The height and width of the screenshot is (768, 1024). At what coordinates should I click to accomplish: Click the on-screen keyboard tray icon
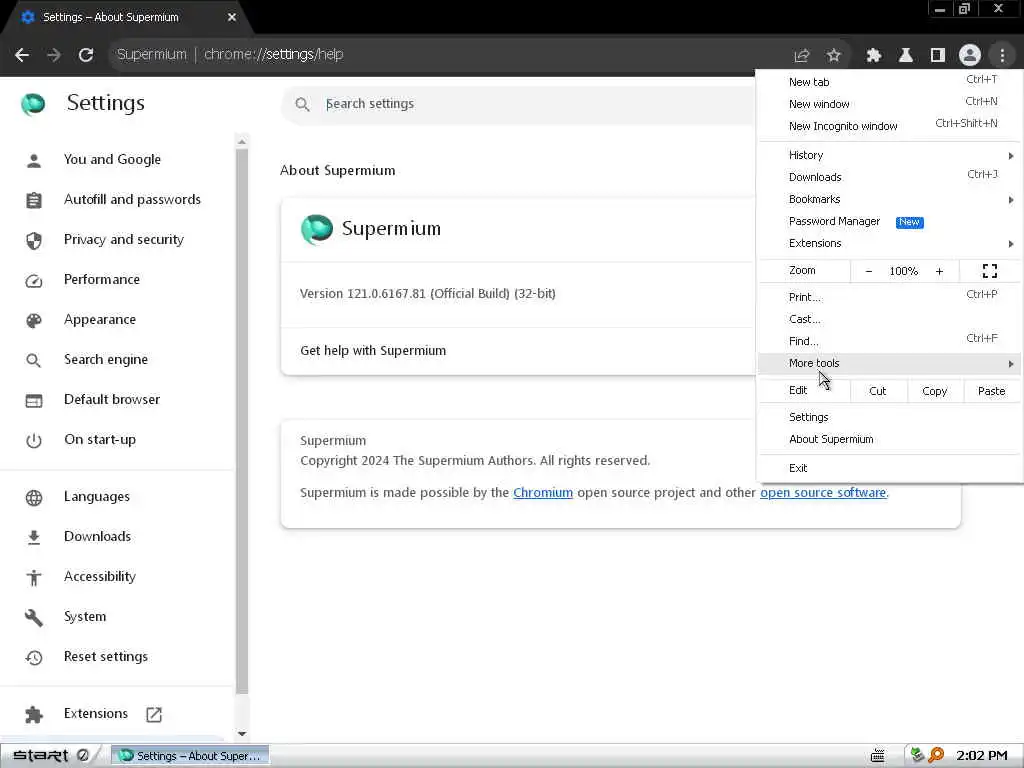click(878, 756)
